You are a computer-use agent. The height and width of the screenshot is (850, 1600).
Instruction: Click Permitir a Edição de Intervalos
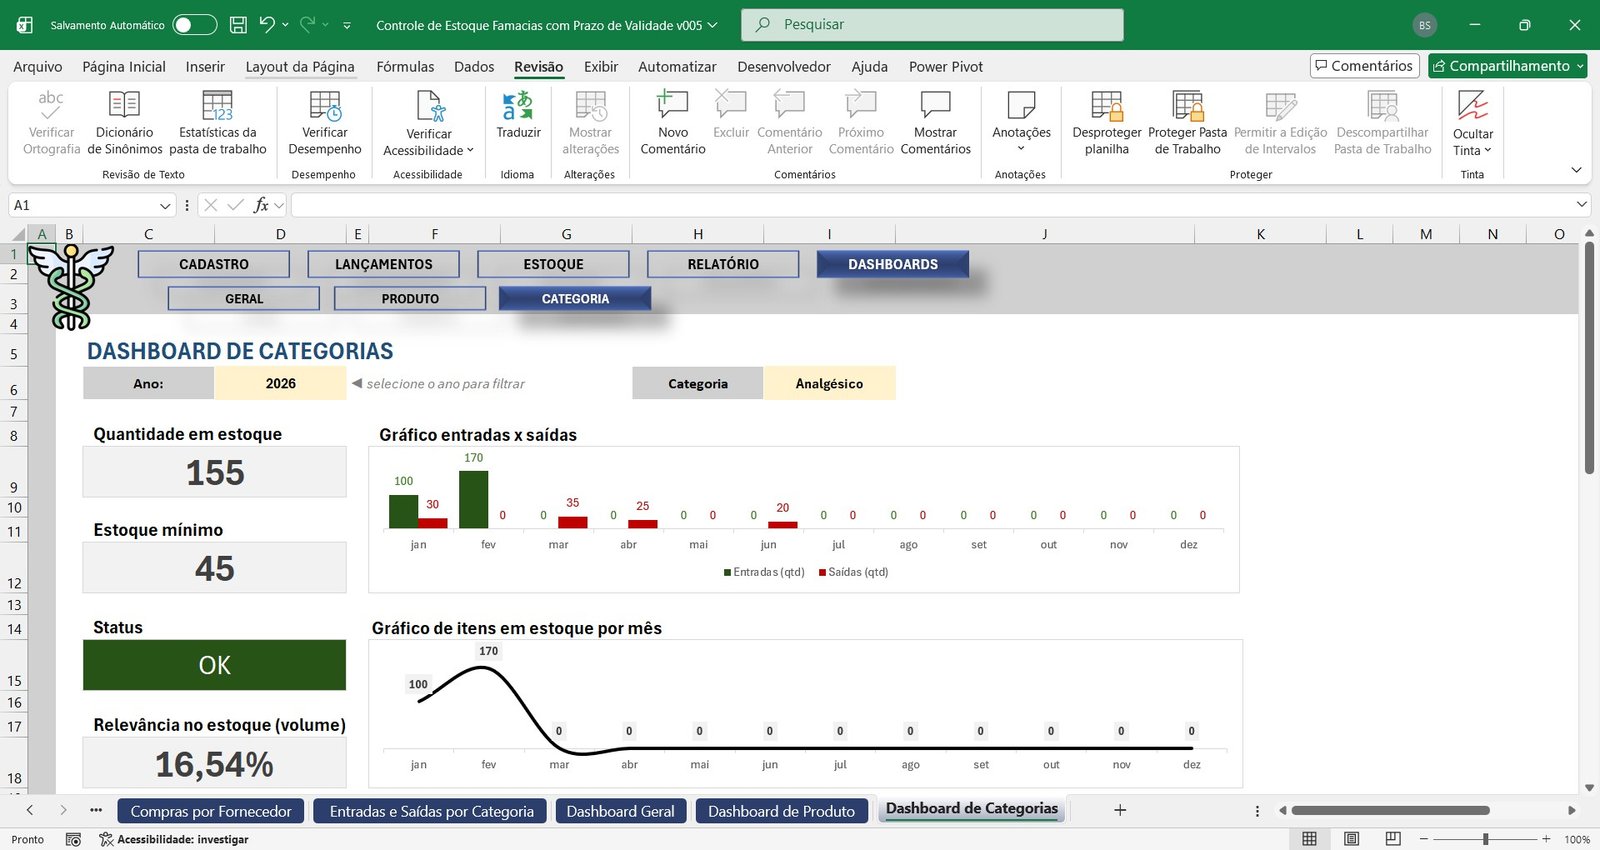[x=1280, y=123]
